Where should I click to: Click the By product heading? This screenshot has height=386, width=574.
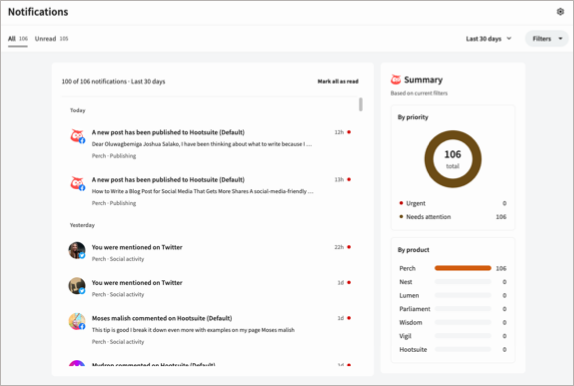coord(413,250)
